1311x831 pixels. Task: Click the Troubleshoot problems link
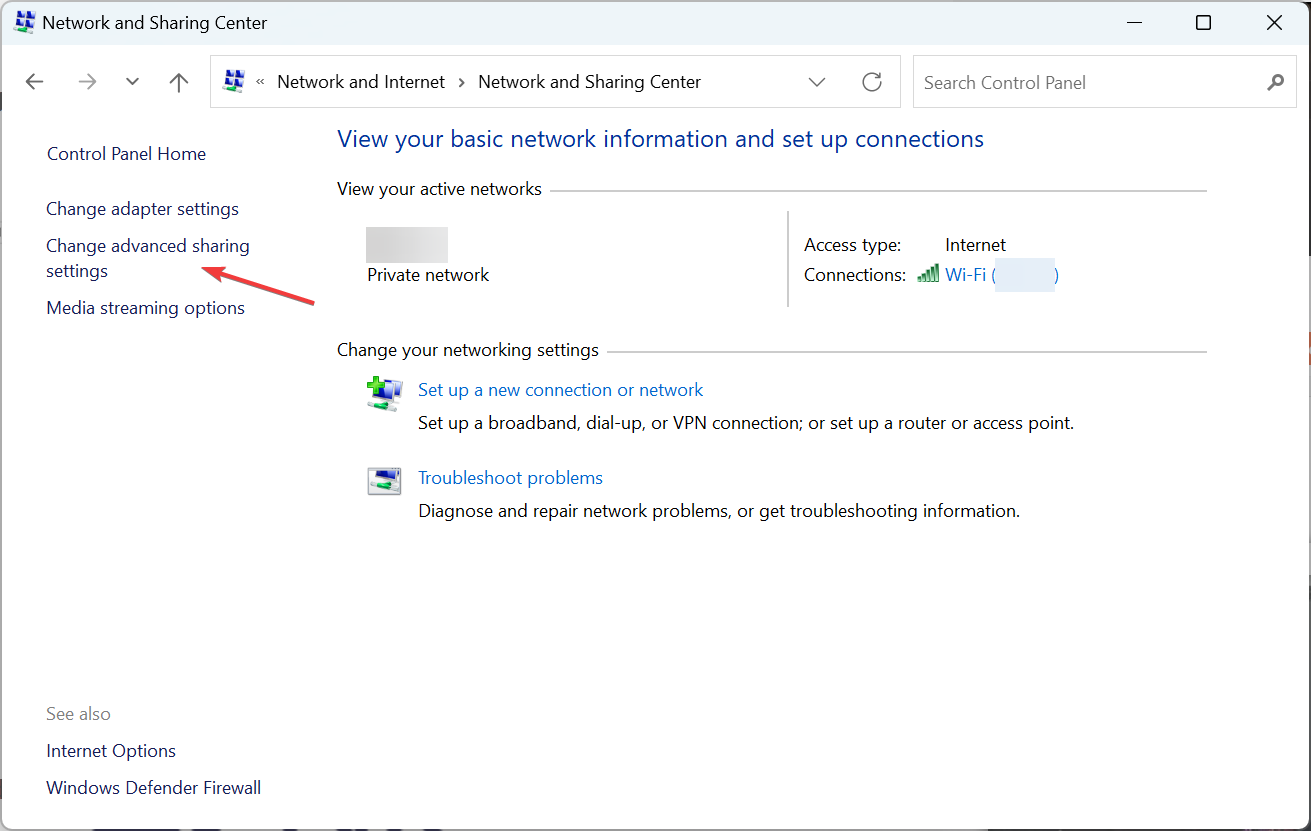(x=510, y=478)
